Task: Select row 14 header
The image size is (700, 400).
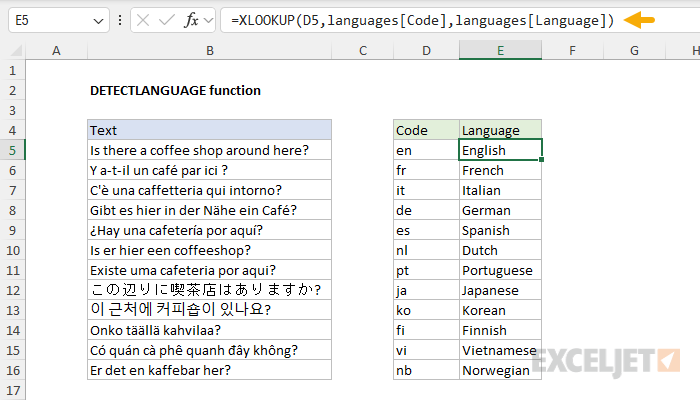Action: click(12, 330)
